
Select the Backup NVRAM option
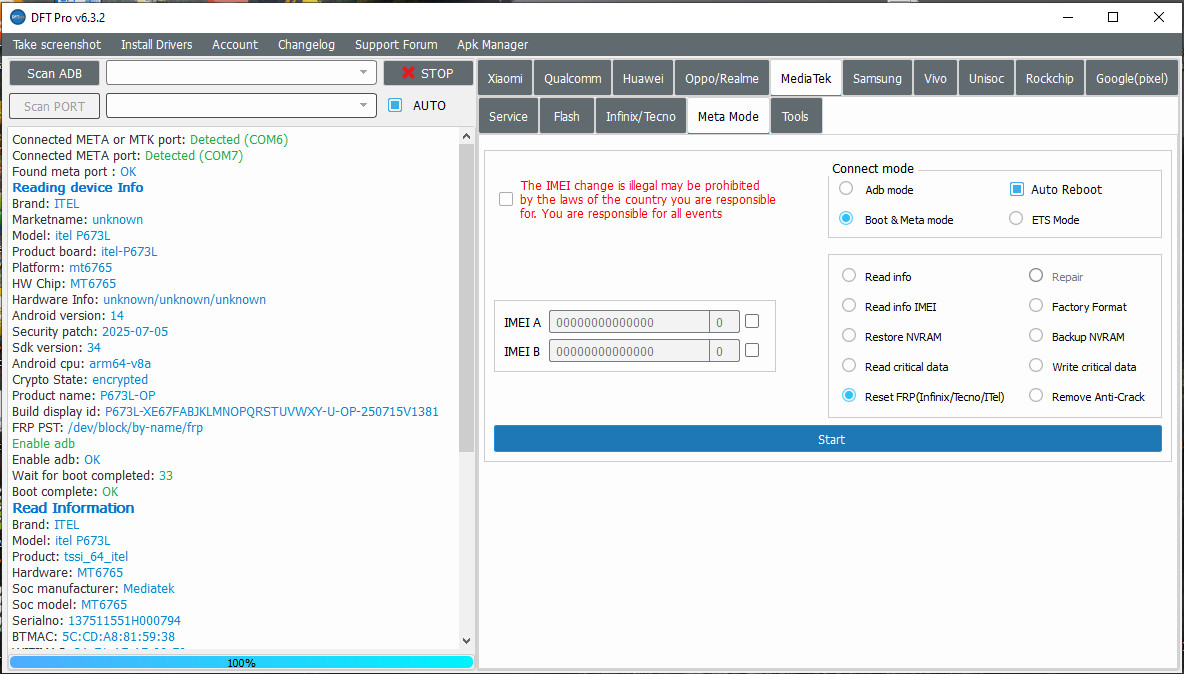[1036, 337]
